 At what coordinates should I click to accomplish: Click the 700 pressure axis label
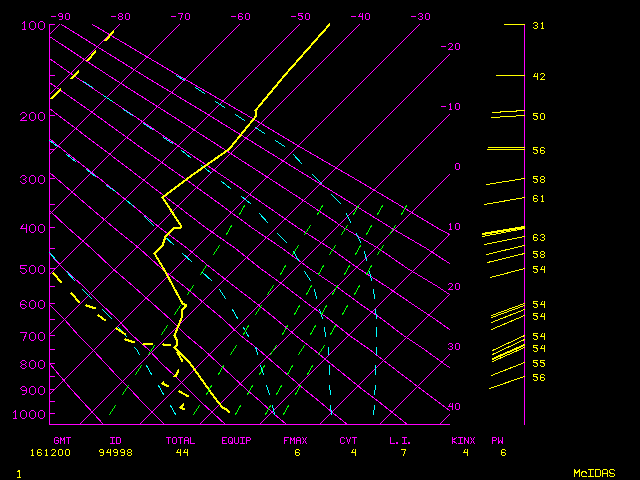click(34, 338)
